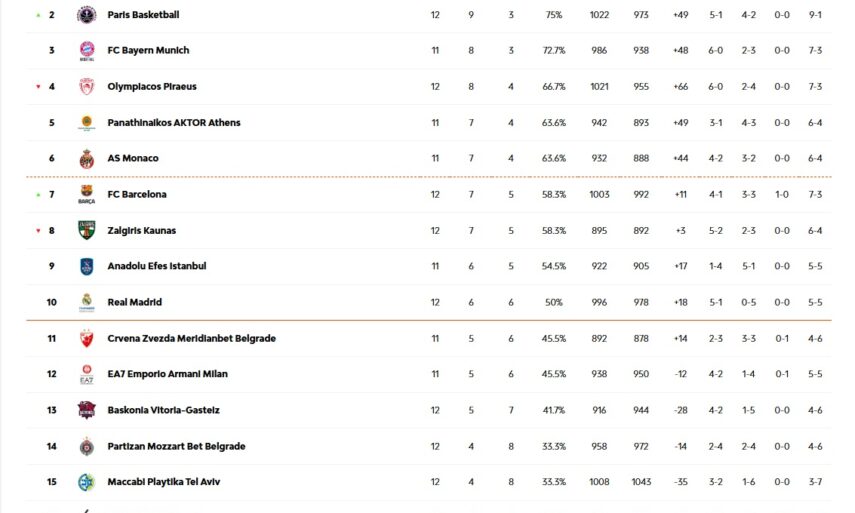Click the Panathinaikos AKTOR Athens logo
855x513 pixels.
point(86,123)
